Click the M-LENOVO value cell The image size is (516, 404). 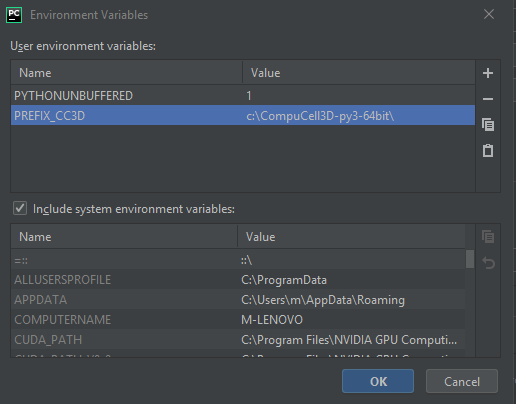(351, 320)
